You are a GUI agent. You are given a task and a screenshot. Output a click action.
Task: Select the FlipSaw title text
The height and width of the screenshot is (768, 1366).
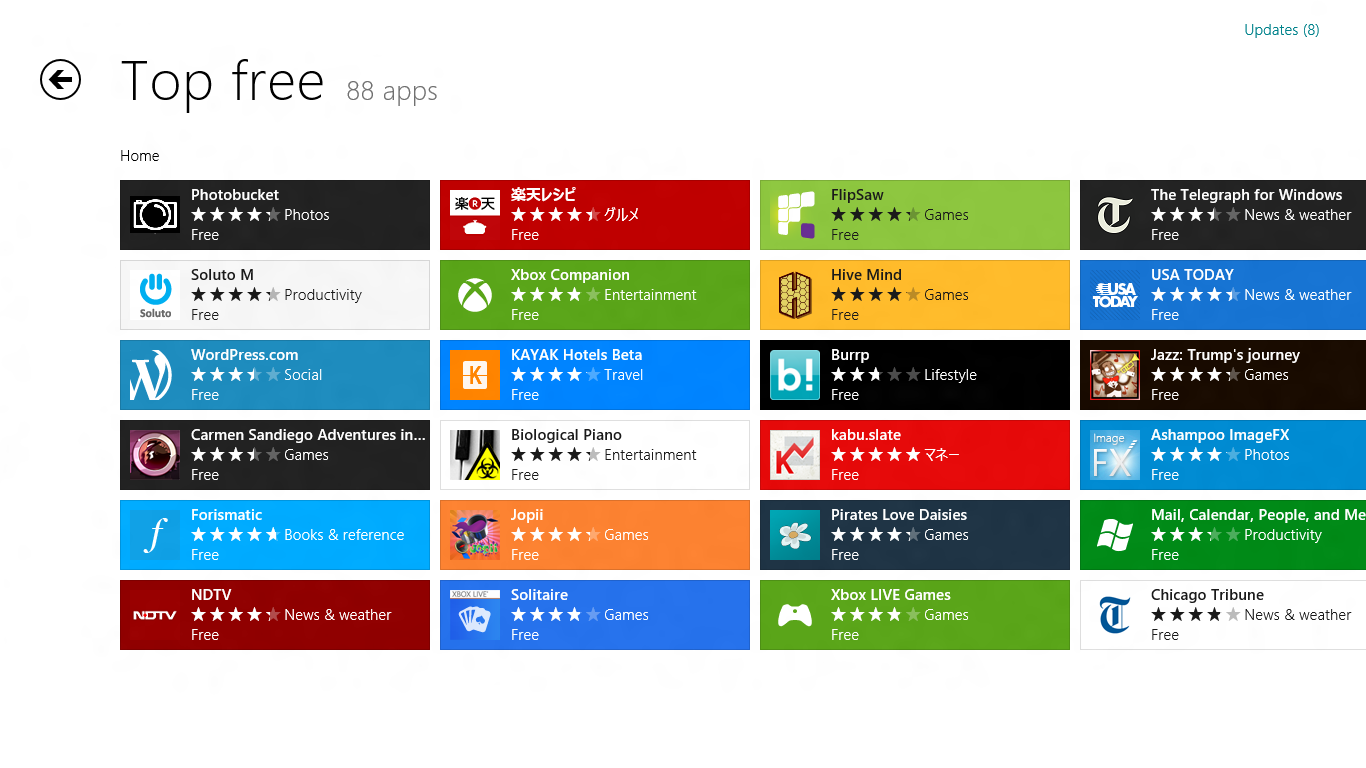click(857, 195)
